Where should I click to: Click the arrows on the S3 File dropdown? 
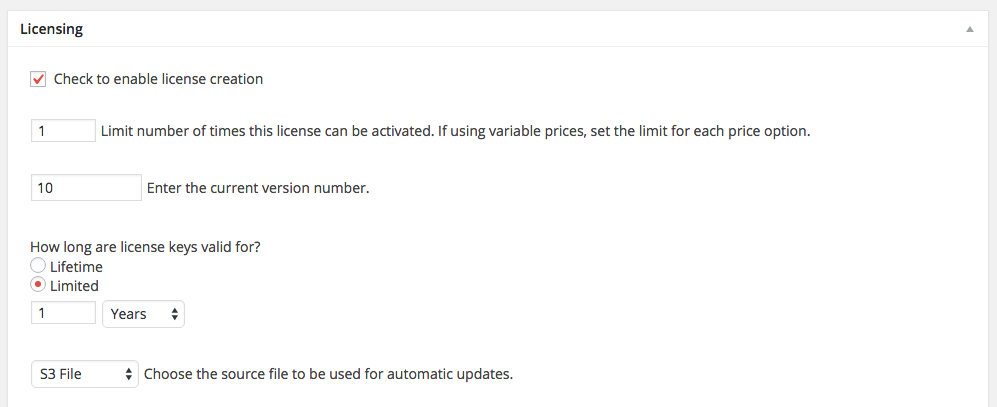128,375
